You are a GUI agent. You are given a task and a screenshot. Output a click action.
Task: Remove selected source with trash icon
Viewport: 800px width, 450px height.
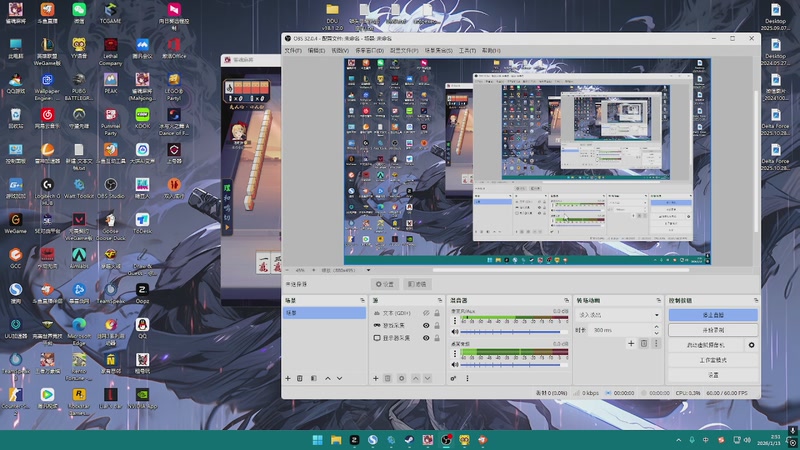[x=387, y=378]
